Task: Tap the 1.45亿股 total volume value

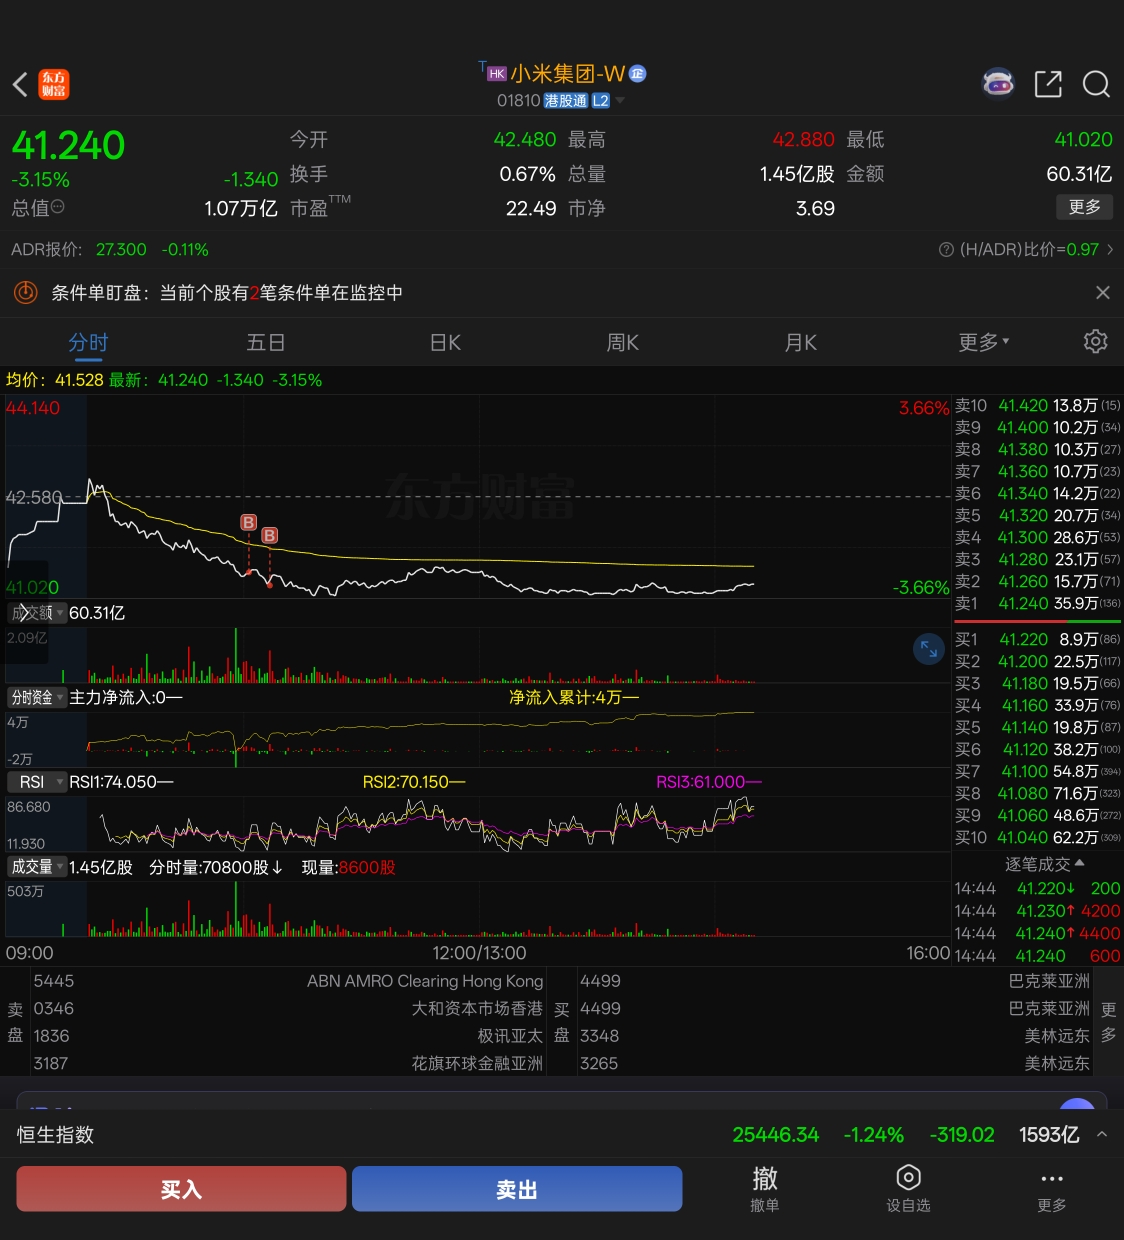Action: (x=797, y=174)
